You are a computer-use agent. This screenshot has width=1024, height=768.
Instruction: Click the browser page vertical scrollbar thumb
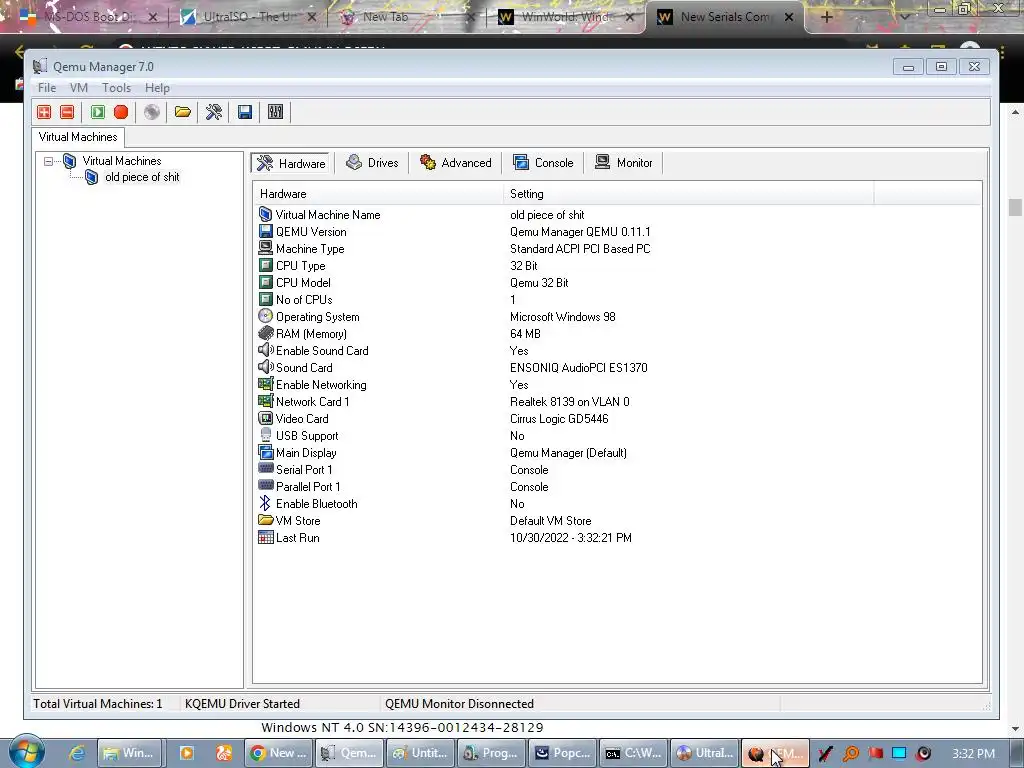tap(1015, 207)
